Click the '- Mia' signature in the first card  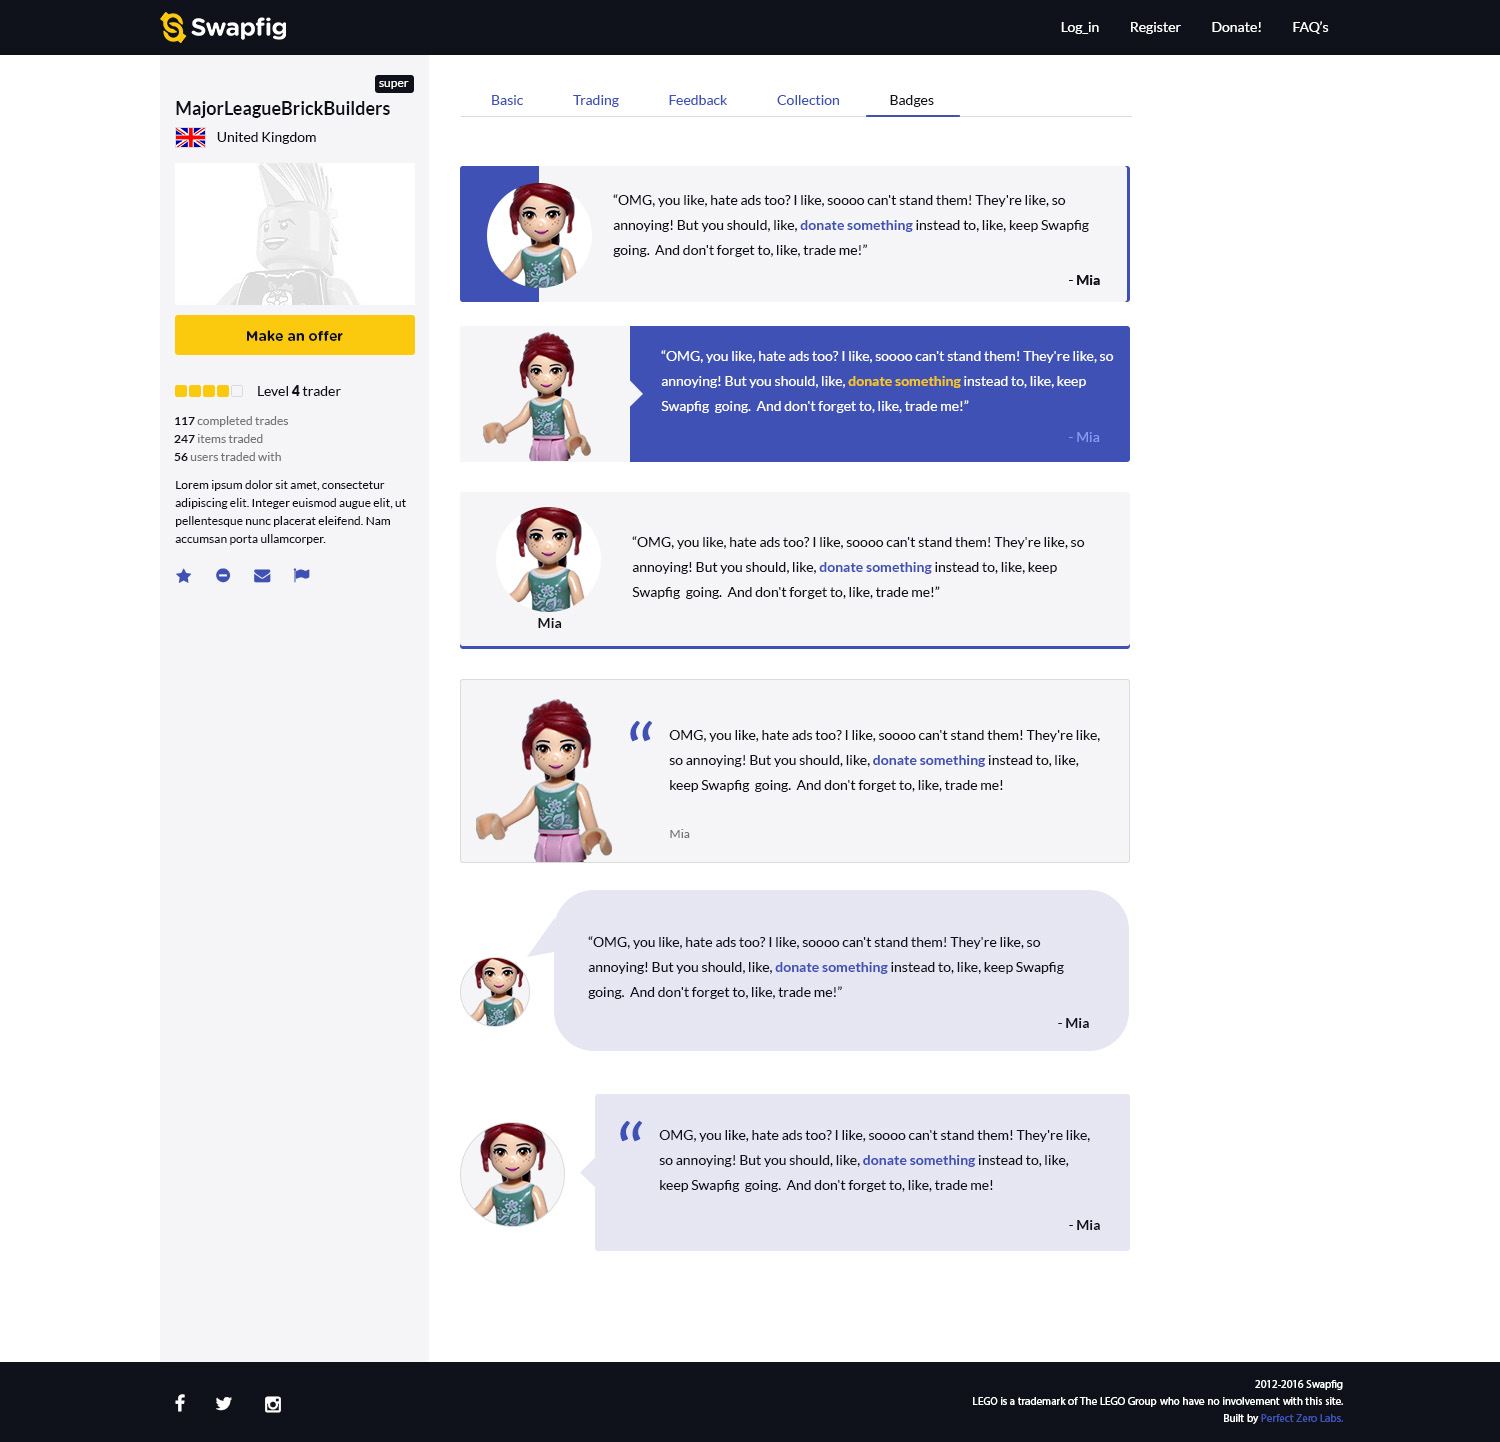pos(1084,280)
